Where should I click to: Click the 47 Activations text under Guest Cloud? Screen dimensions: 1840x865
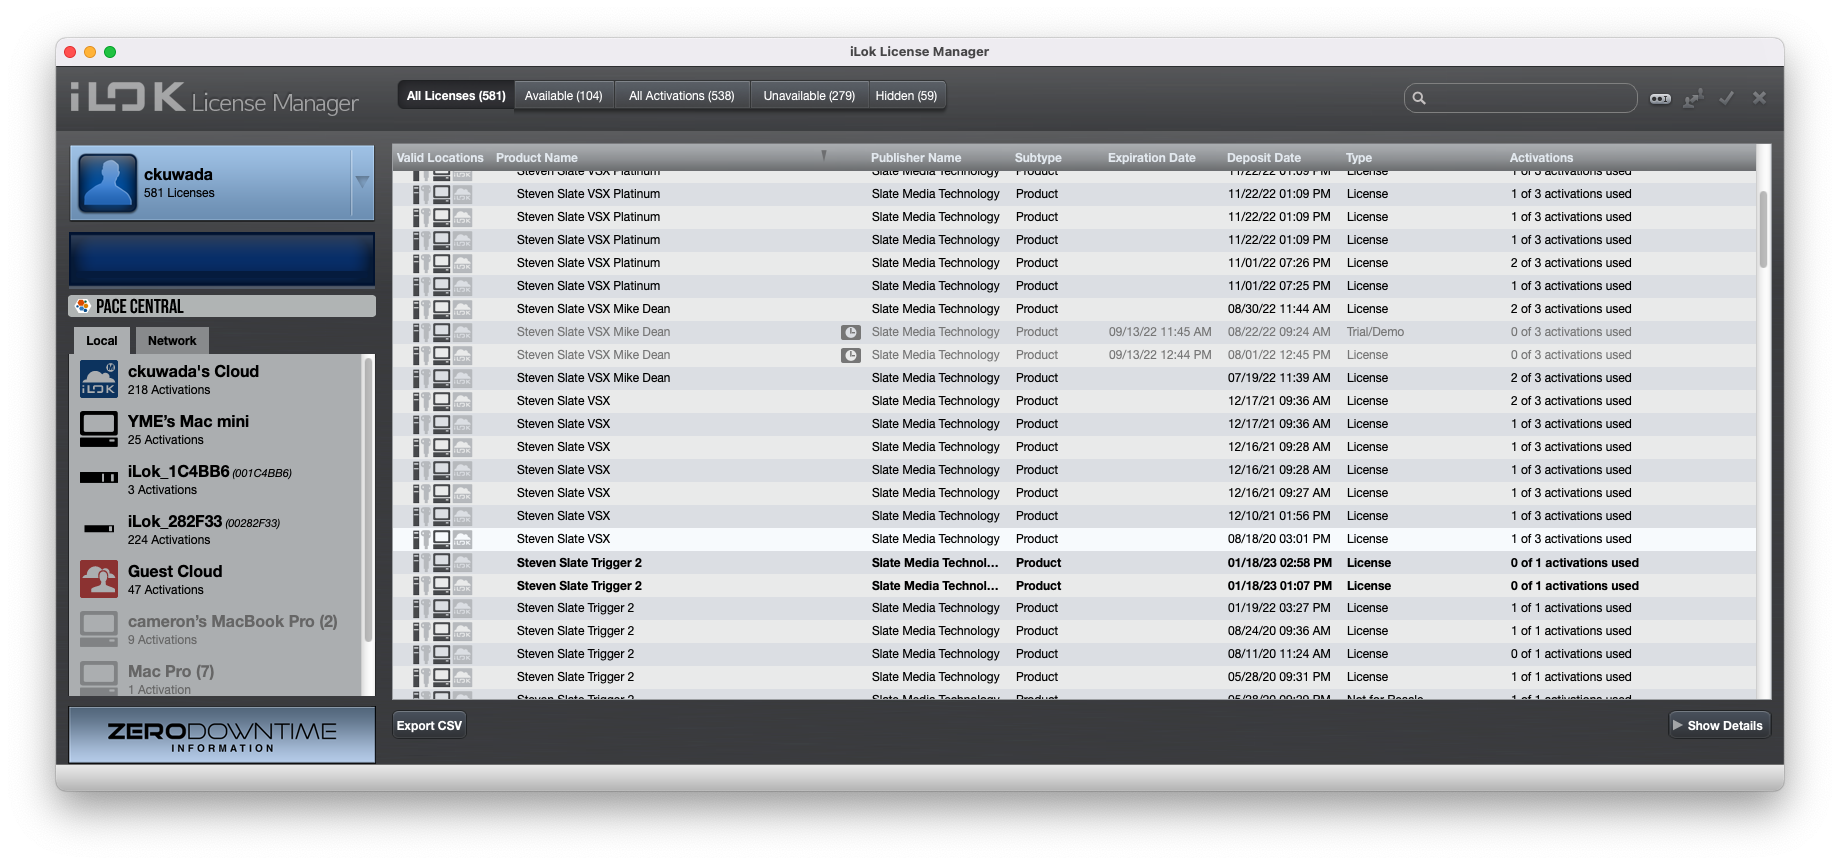tap(165, 590)
